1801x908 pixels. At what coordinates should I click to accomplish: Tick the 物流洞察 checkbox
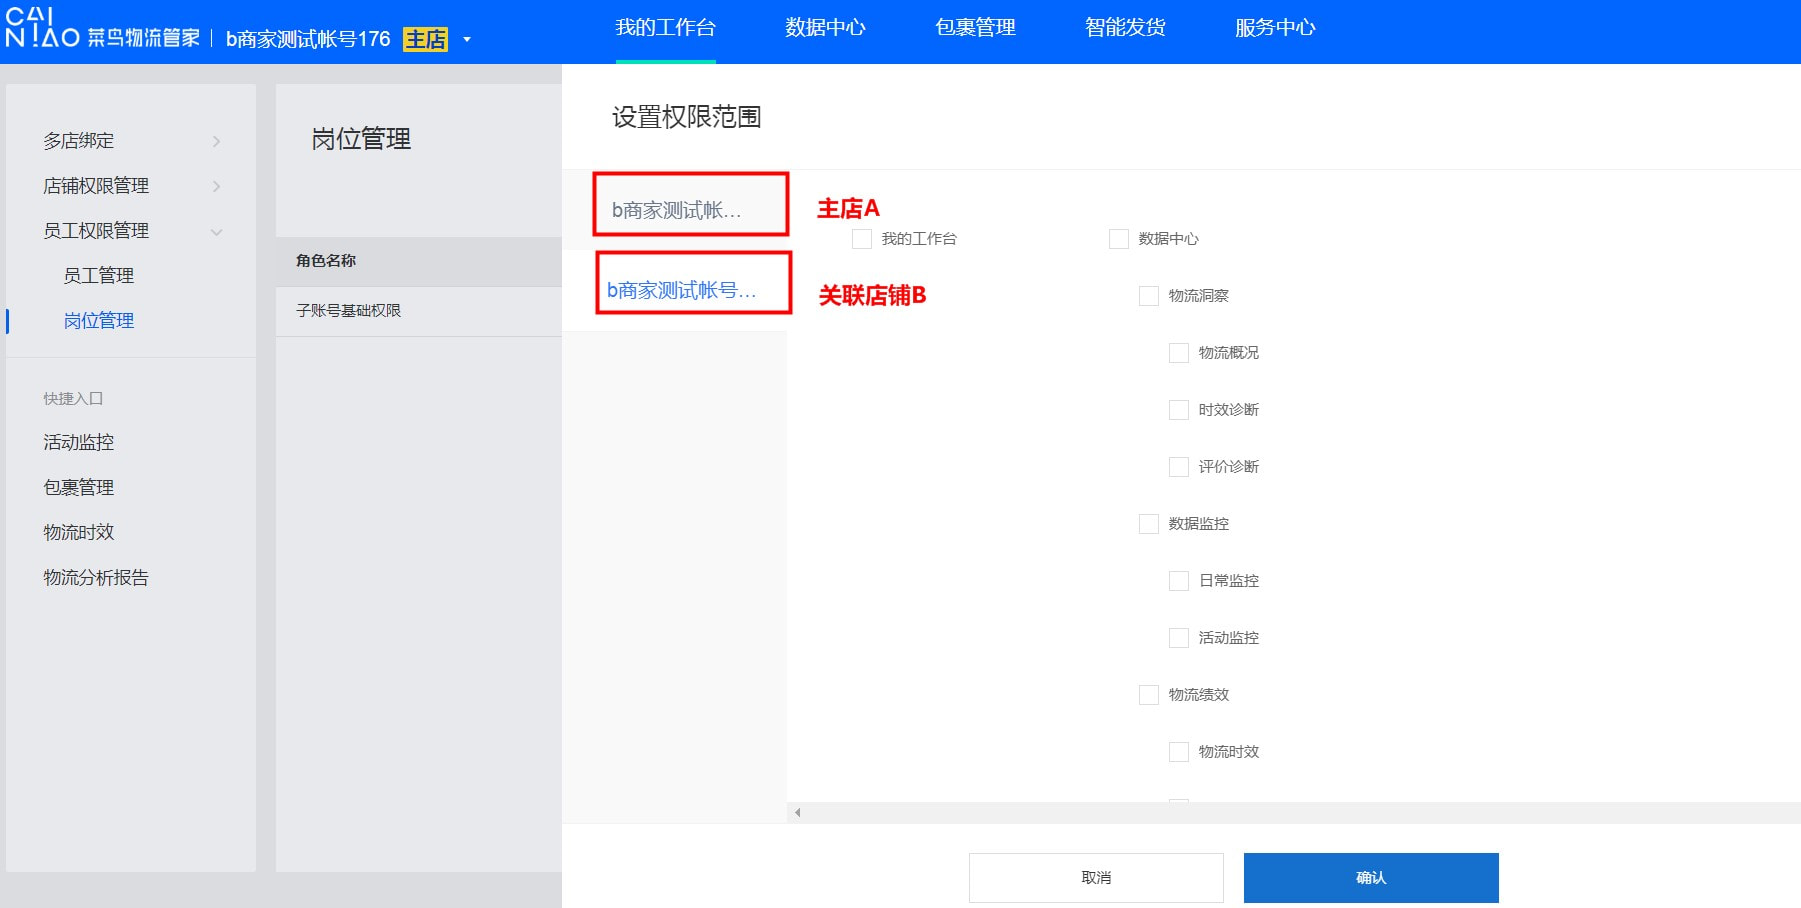(1149, 296)
